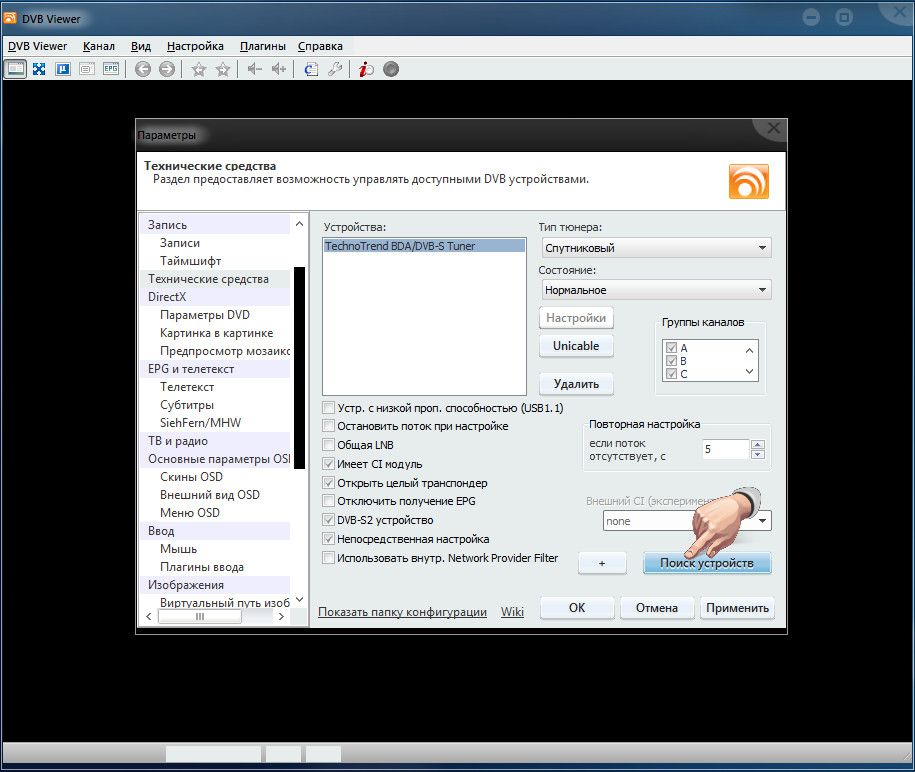Select Таймшифт in settings tree

(x=190, y=261)
